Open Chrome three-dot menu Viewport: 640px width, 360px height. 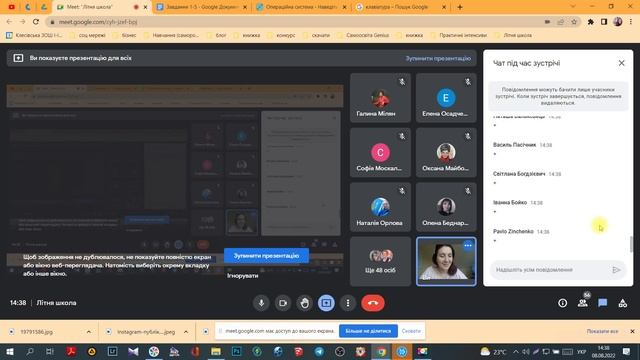point(631,22)
